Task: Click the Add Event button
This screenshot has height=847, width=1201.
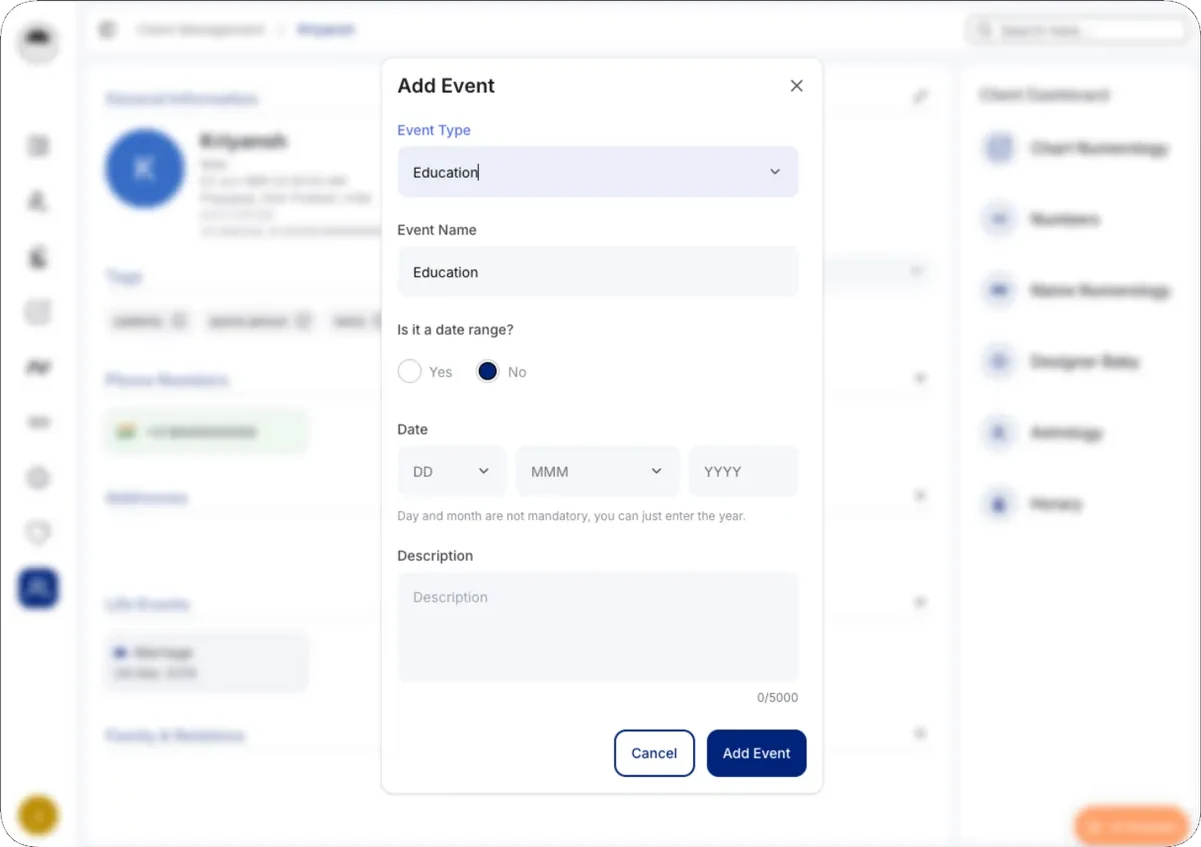Action: [x=757, y=753]
